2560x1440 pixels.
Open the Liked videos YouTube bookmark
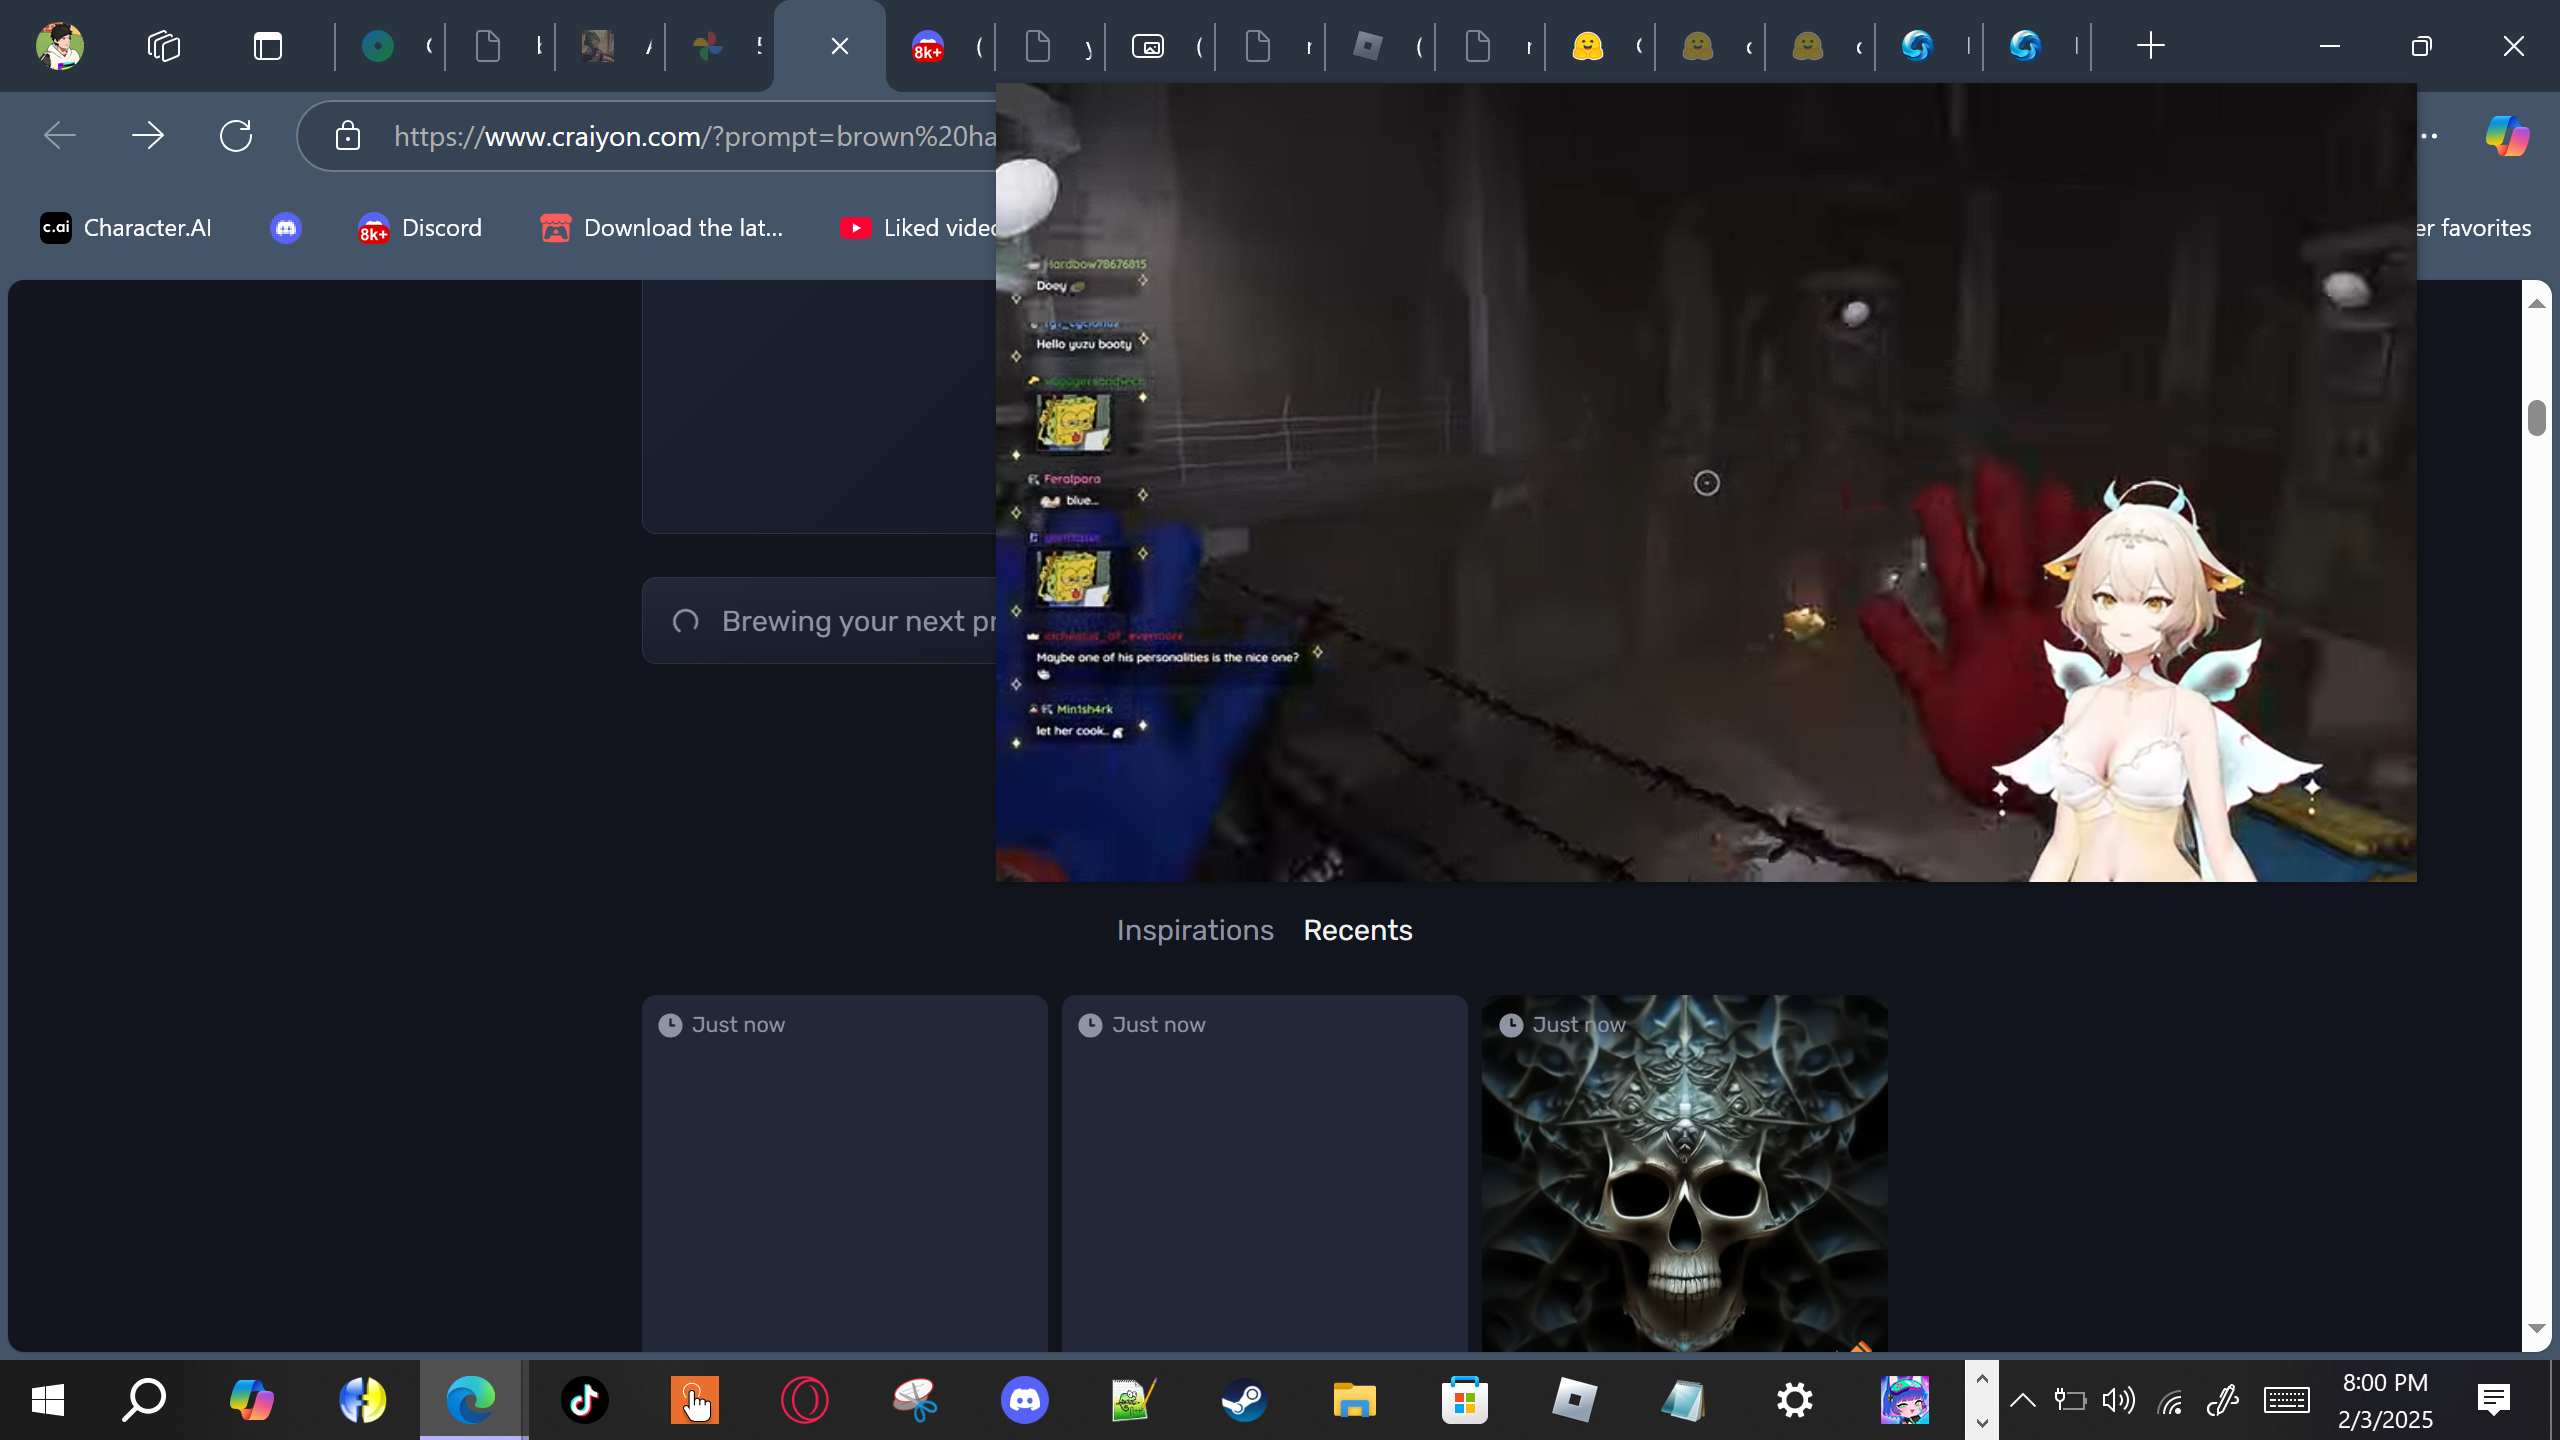pyautogui.click(x=918, y=228)
